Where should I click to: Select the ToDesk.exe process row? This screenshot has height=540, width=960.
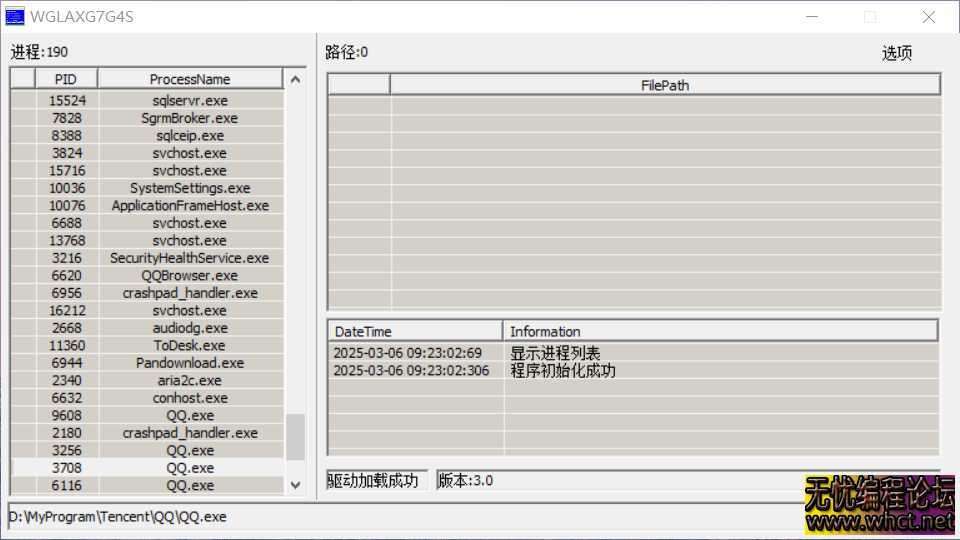(190, 346)
